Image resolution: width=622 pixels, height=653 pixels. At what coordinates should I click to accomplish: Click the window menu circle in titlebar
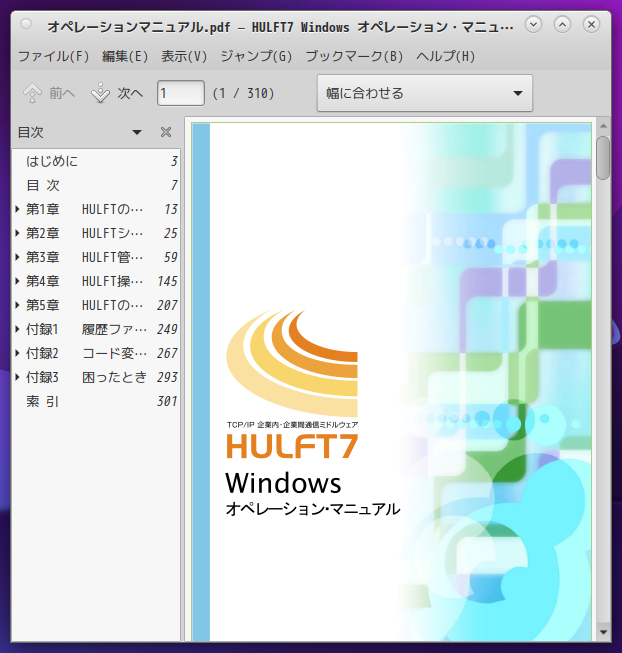point(26,24)
